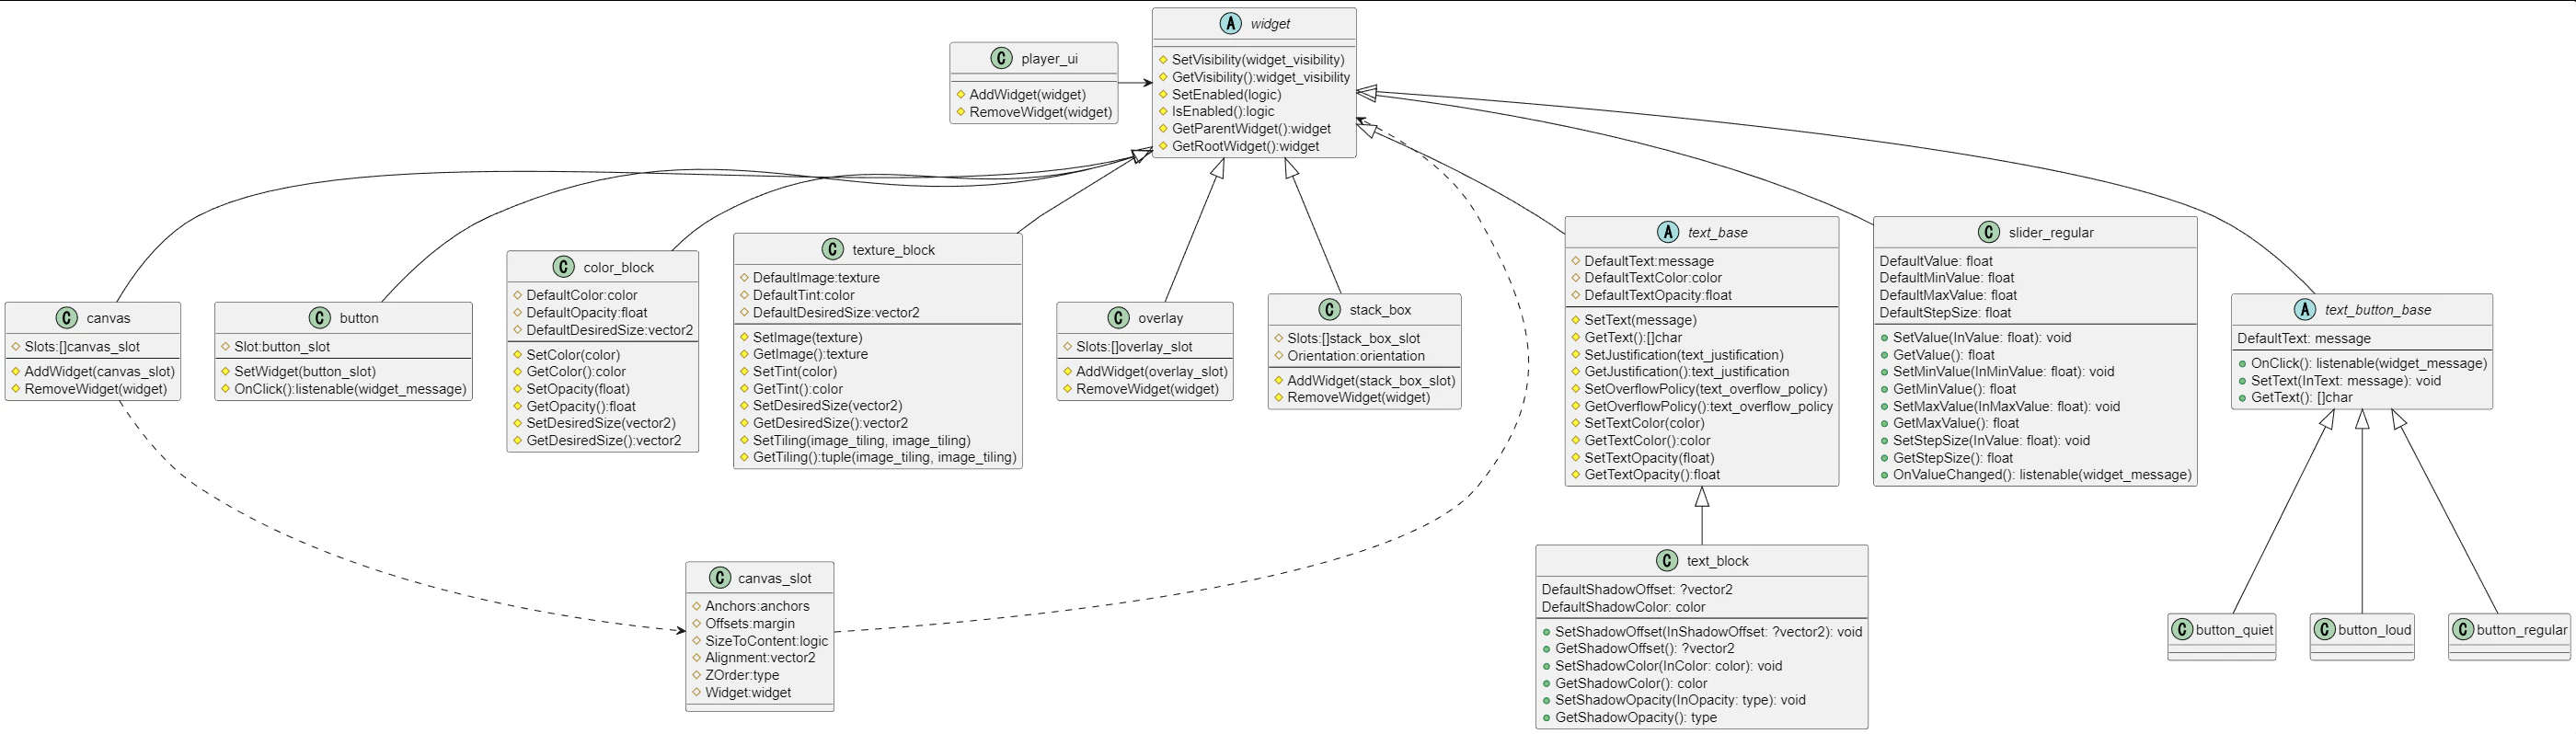Click OnValueChanged() method in slider_regular
The width and height of the screenshot is (2576, 734).
coord(2041,475)
